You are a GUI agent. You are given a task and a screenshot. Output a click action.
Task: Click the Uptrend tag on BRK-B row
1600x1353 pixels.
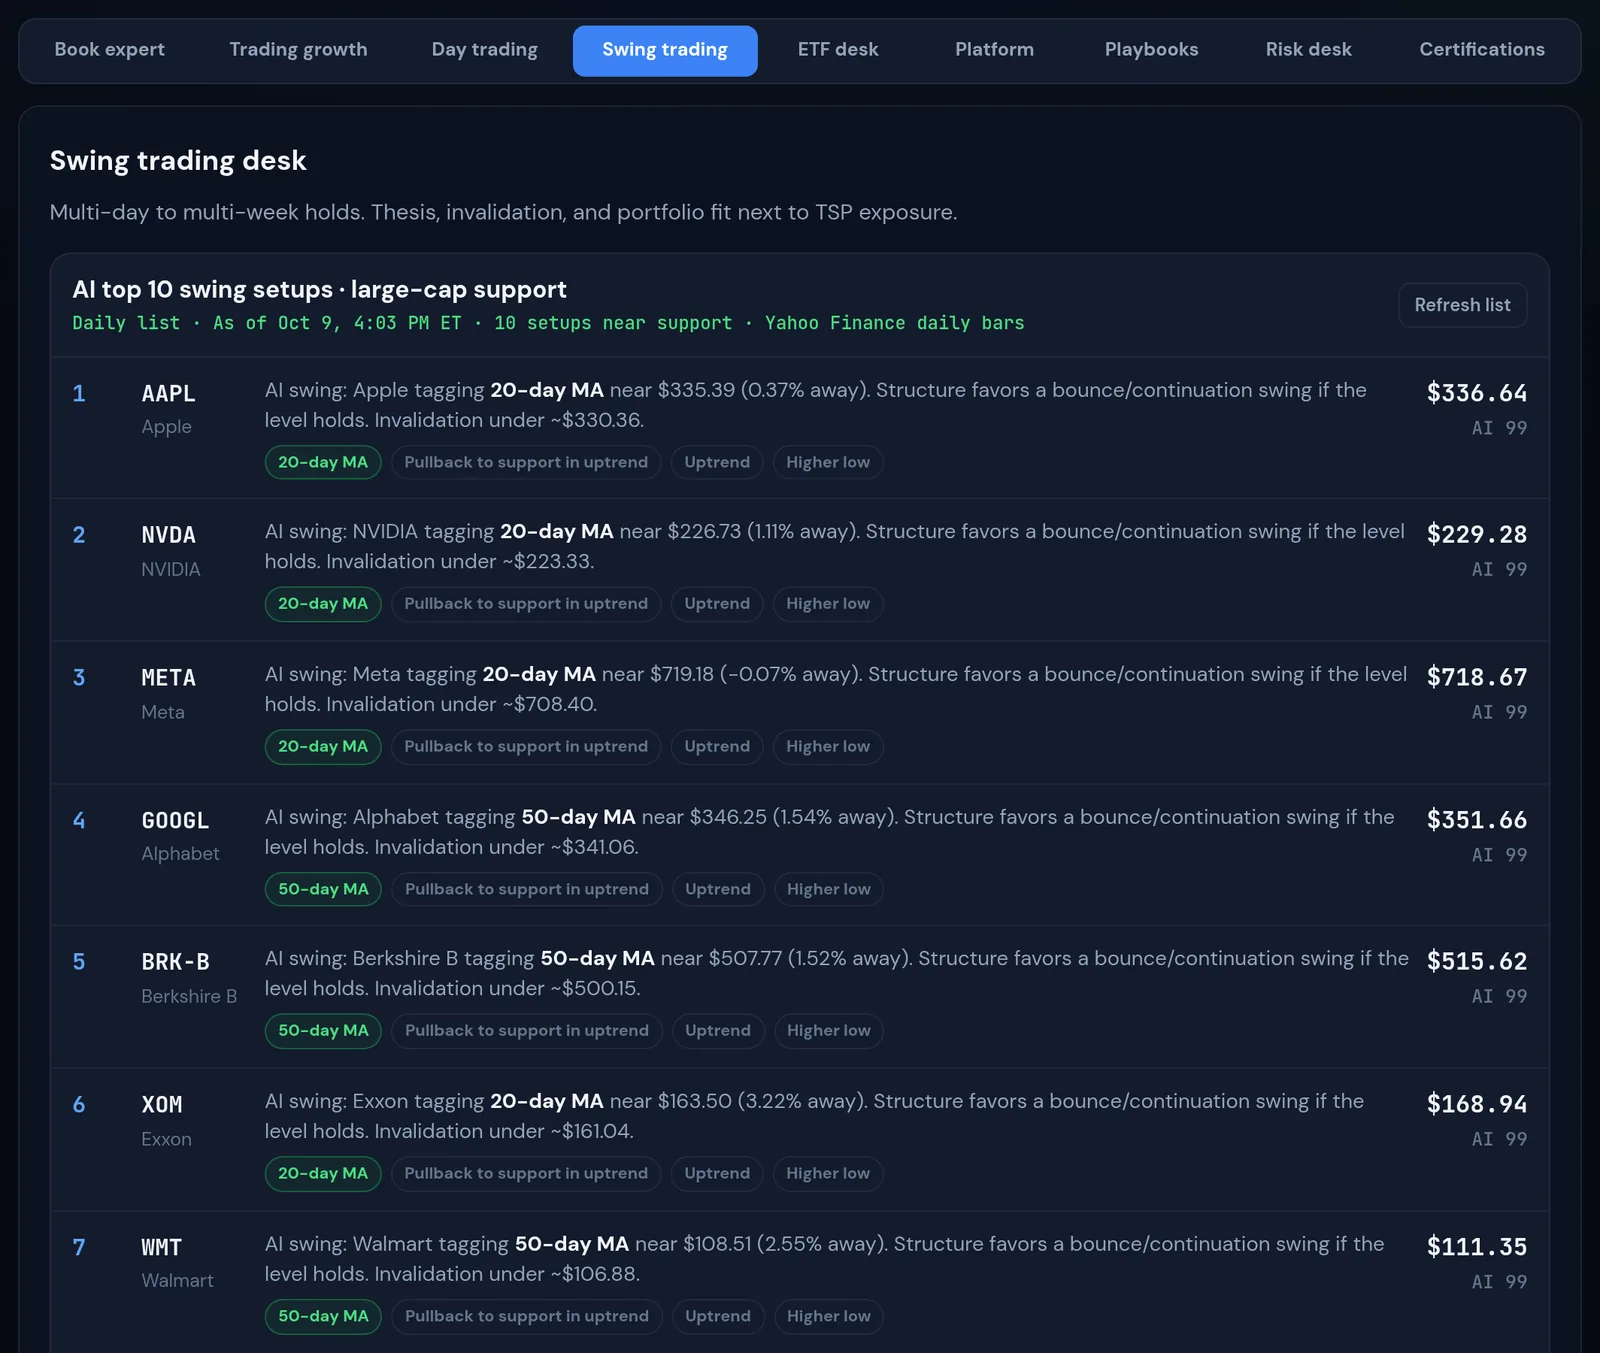pos(718,1031)
